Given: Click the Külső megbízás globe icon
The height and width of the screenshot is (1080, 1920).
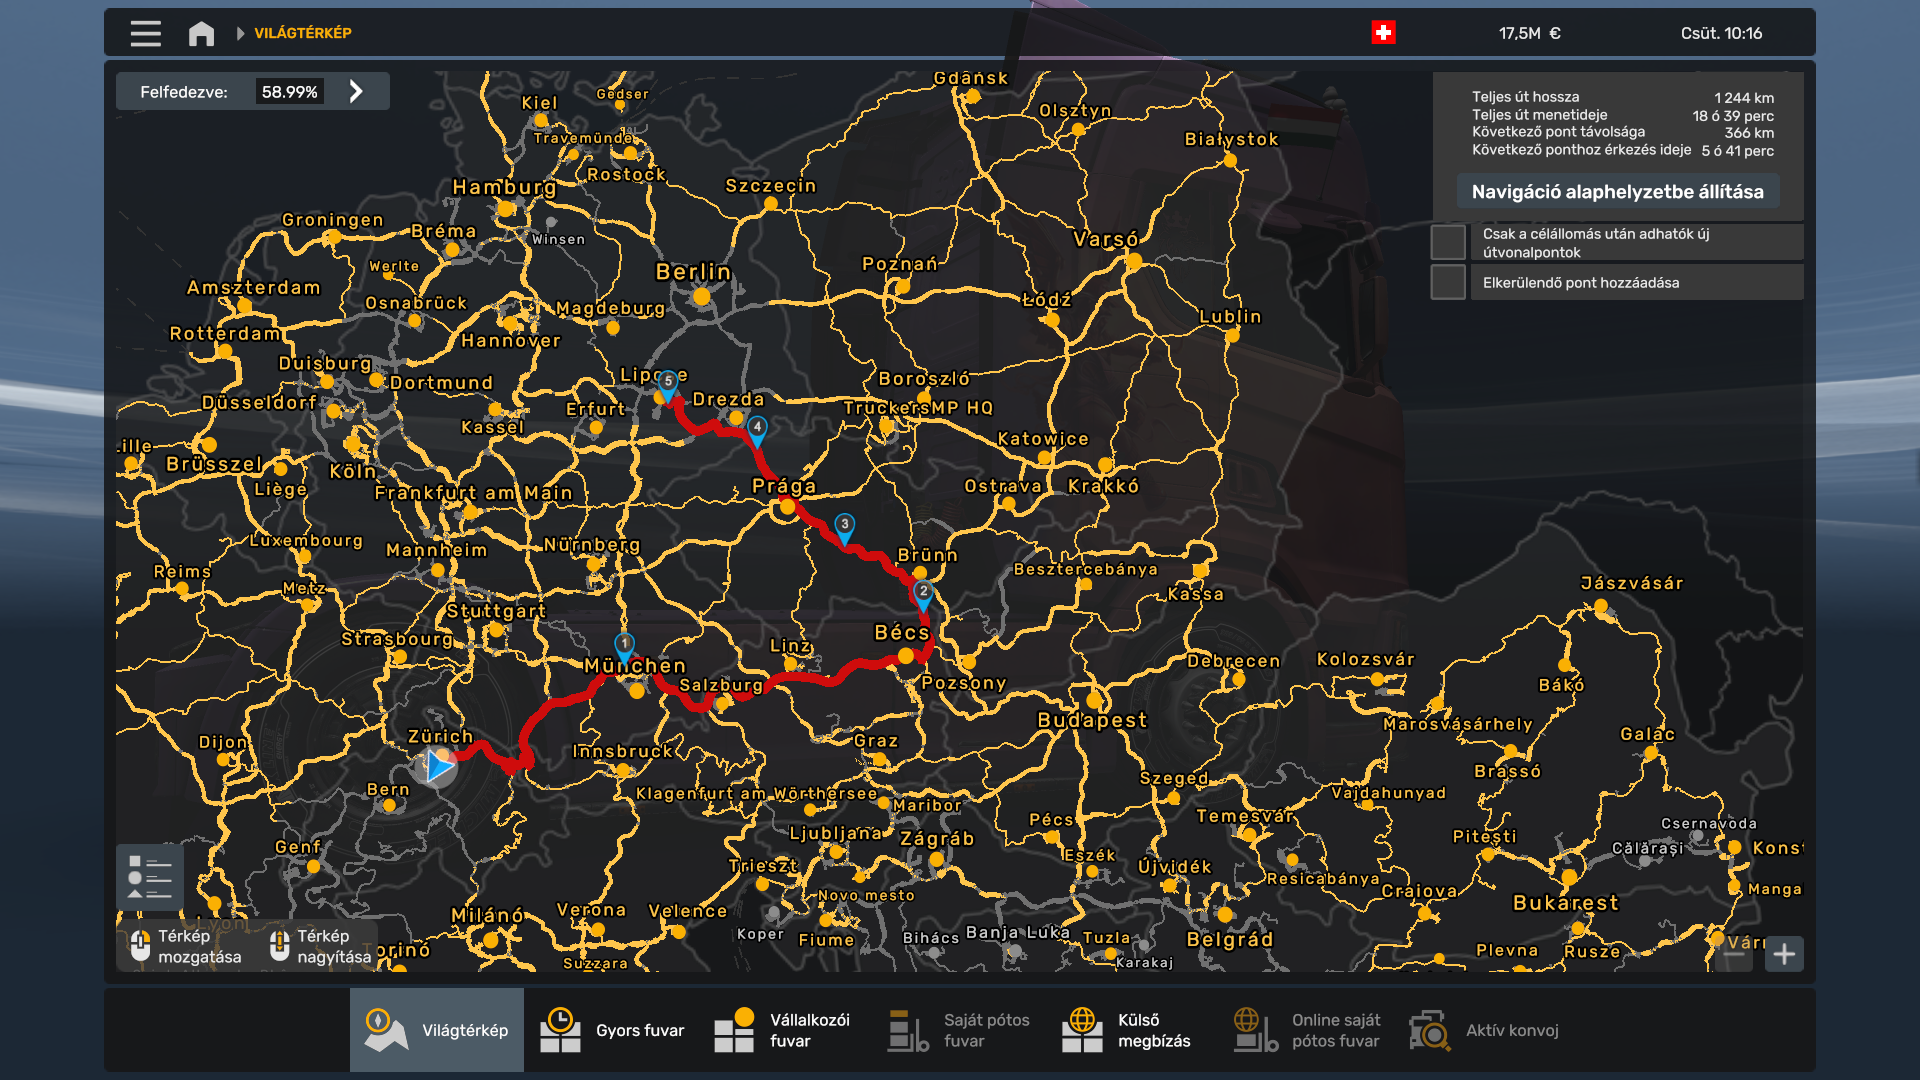Looking at the screenshot, I should 1084,1029.
